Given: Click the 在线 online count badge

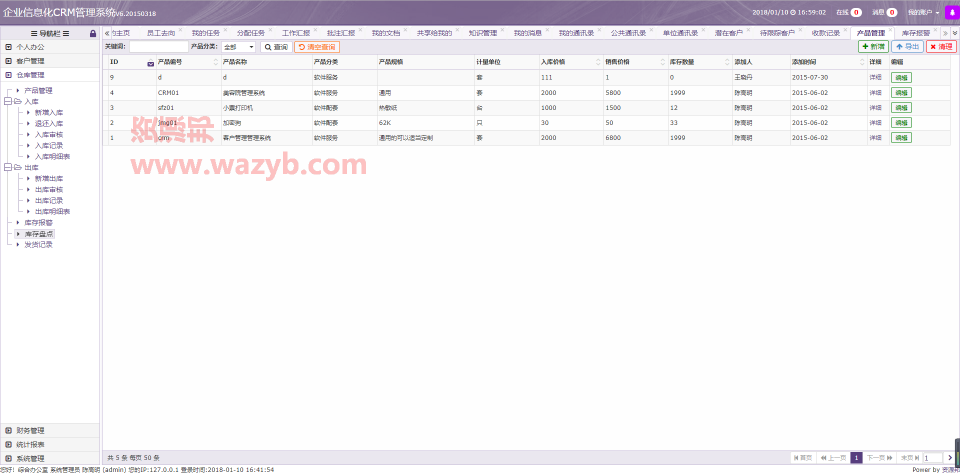Looking at the screenshot, I should [857, 12].
